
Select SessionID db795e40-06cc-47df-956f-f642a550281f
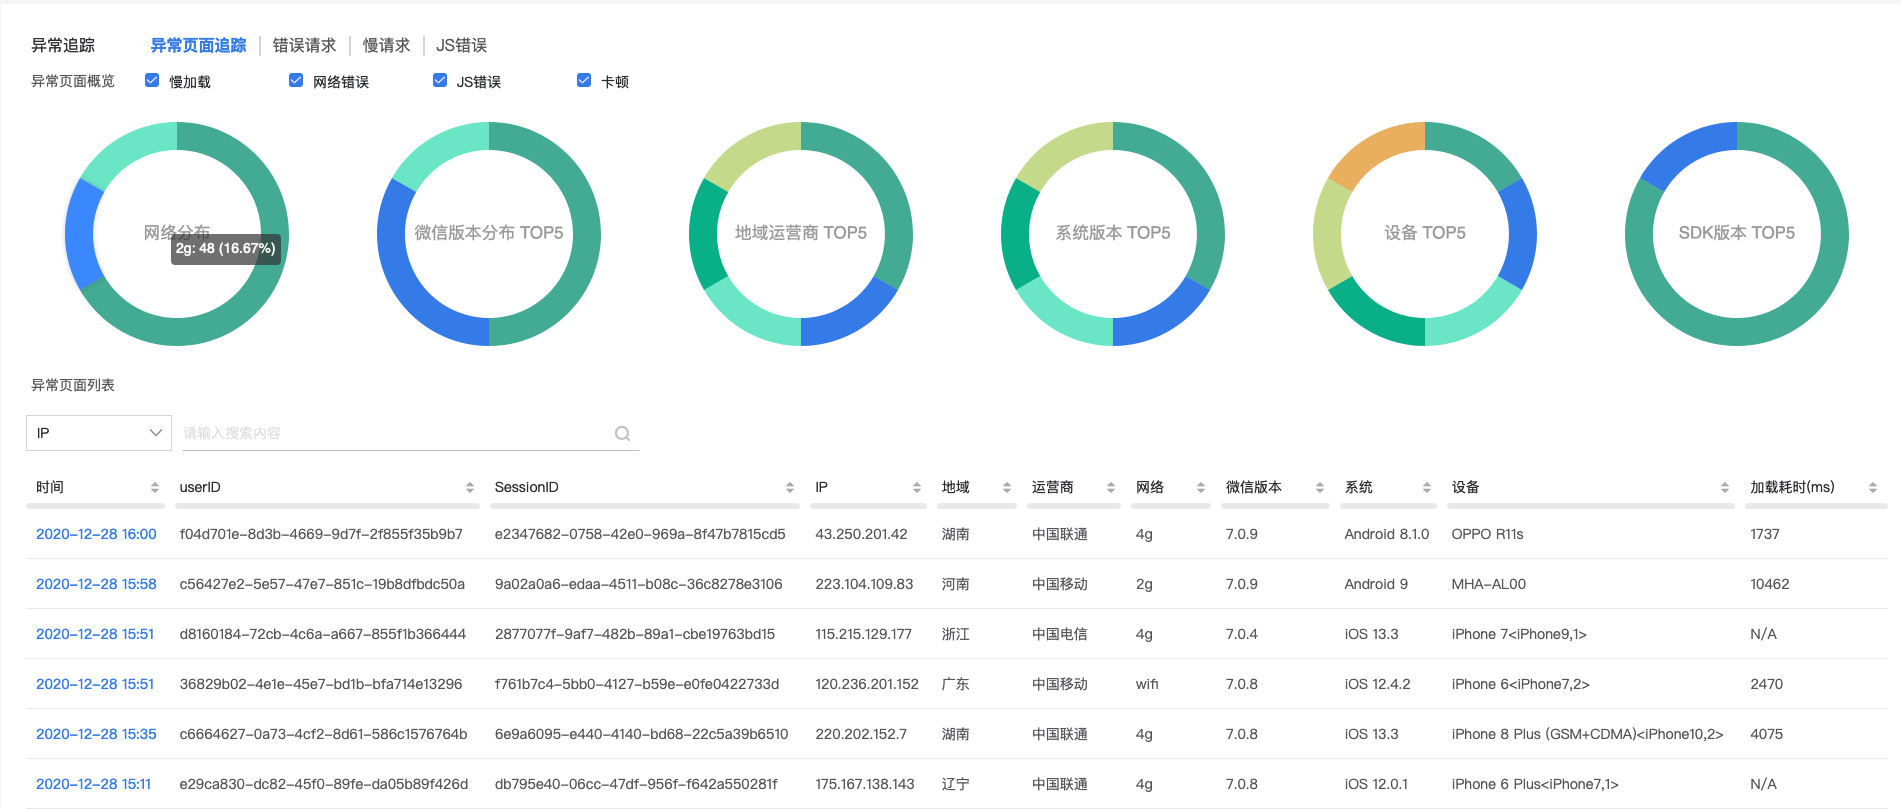[636, 784]
